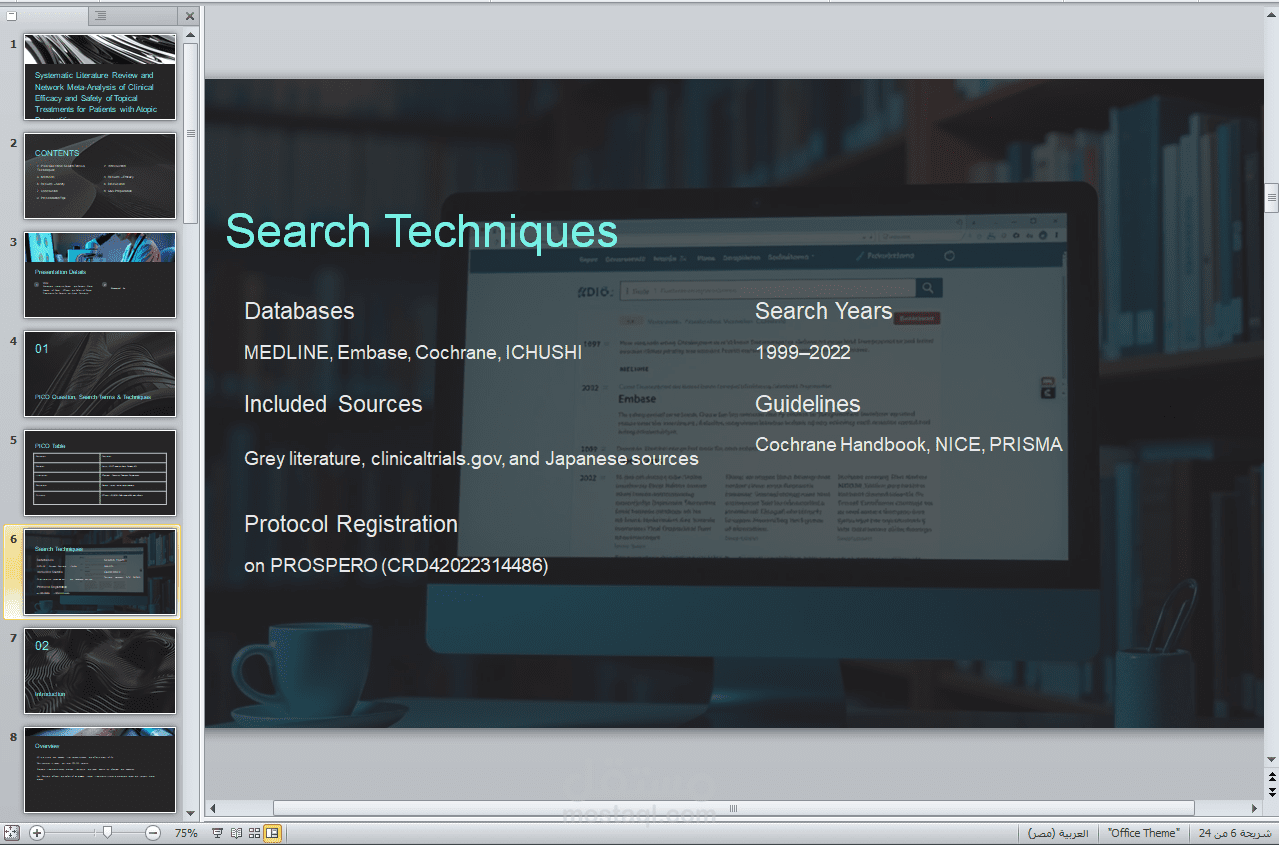Select slide 1 thumbnail

[x=100, y=77]
